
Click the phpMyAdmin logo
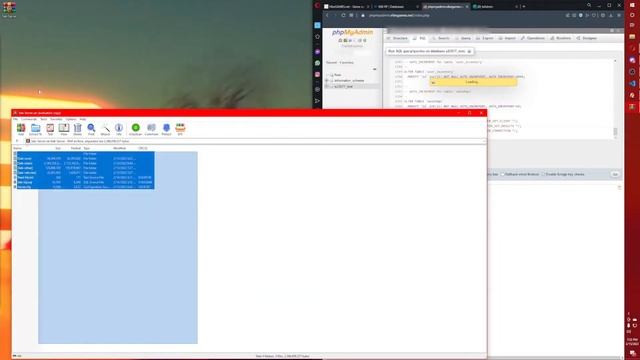point(352,32)
